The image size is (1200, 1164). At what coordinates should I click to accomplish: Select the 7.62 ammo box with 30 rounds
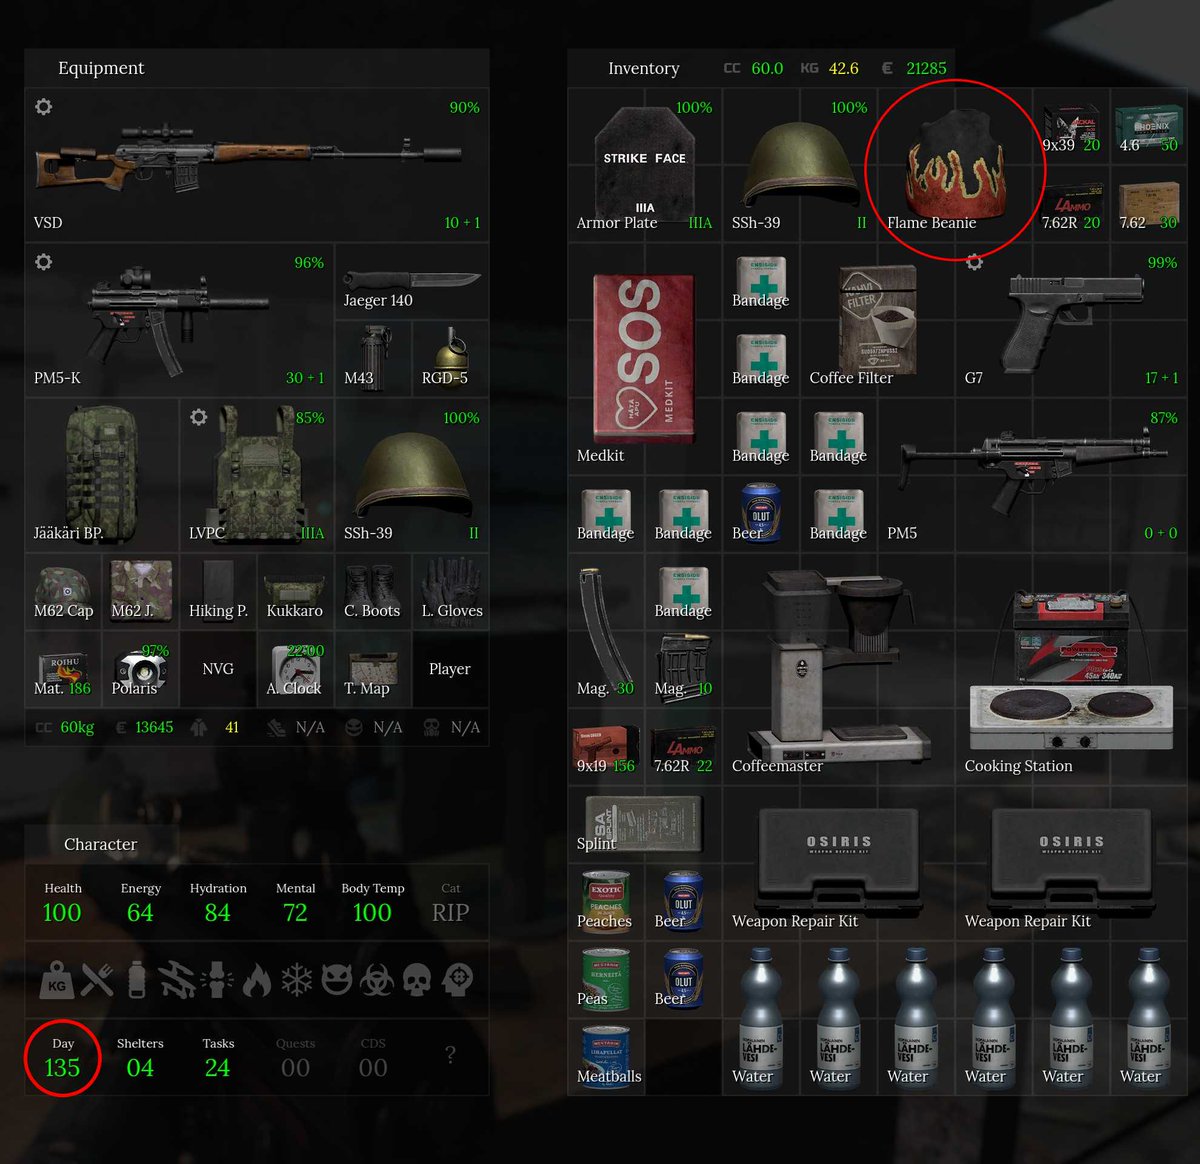point(1148,203)
